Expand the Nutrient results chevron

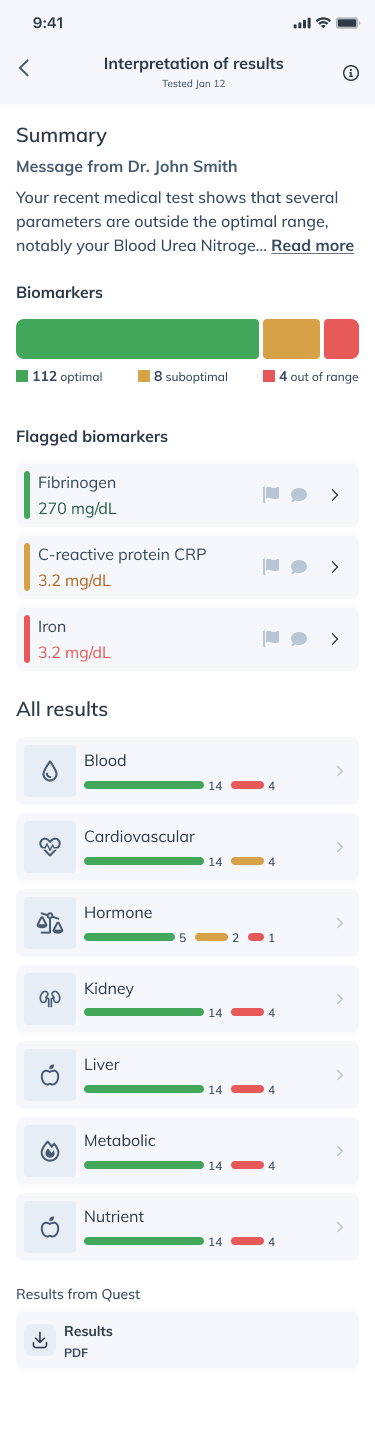[340, 1227]
